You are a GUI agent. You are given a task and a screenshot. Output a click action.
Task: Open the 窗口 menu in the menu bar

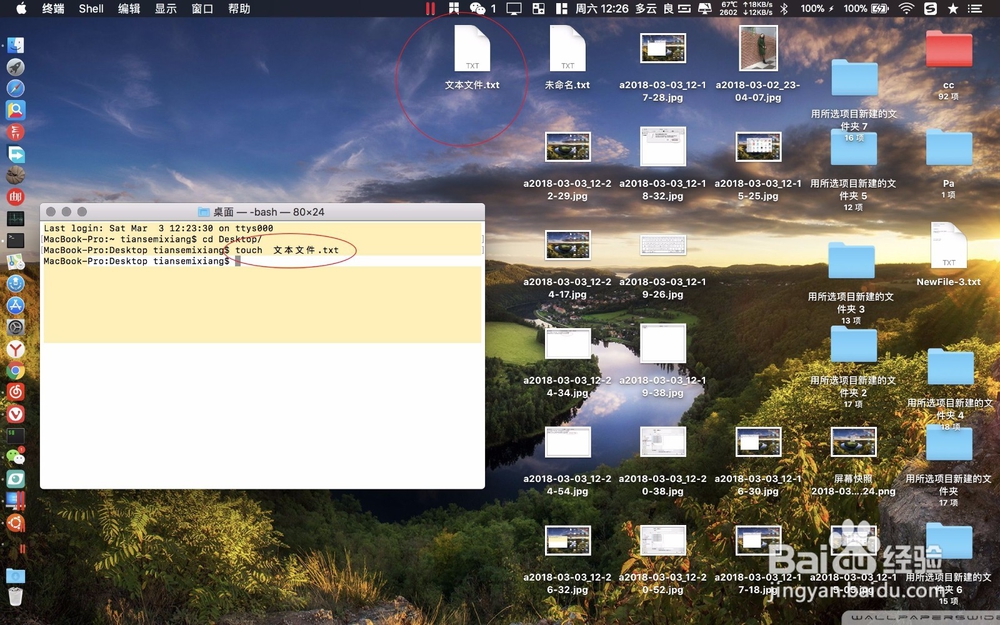coord(200,9)
